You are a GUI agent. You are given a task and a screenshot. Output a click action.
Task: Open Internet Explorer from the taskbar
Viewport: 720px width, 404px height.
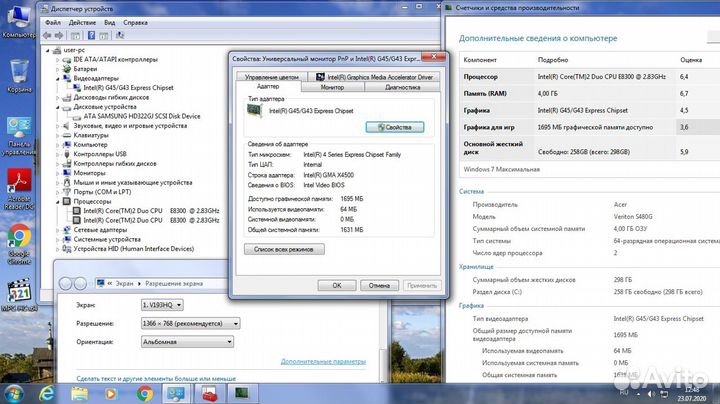tap(47, 394)
